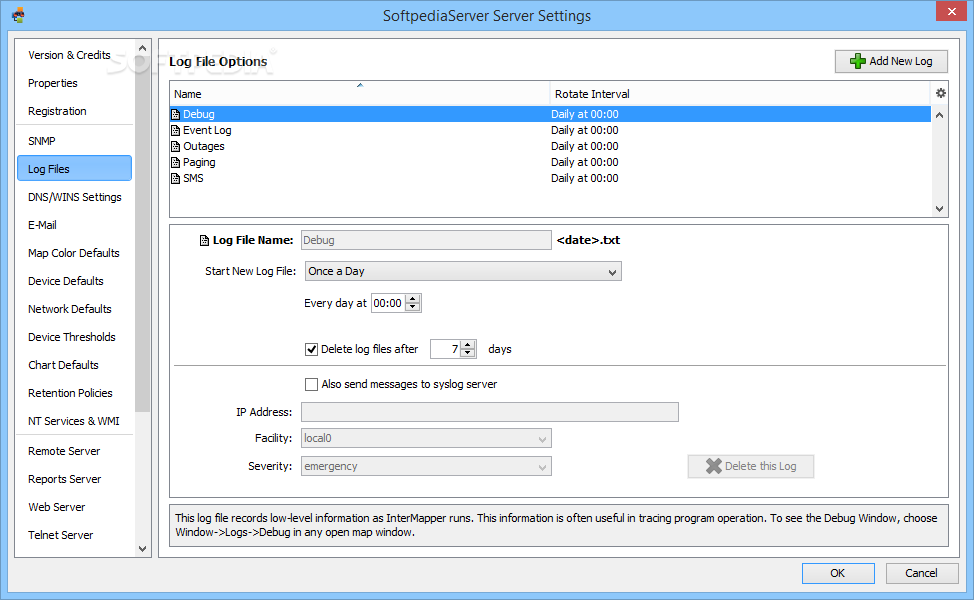Click the Outages log file icon

(175, 147)
